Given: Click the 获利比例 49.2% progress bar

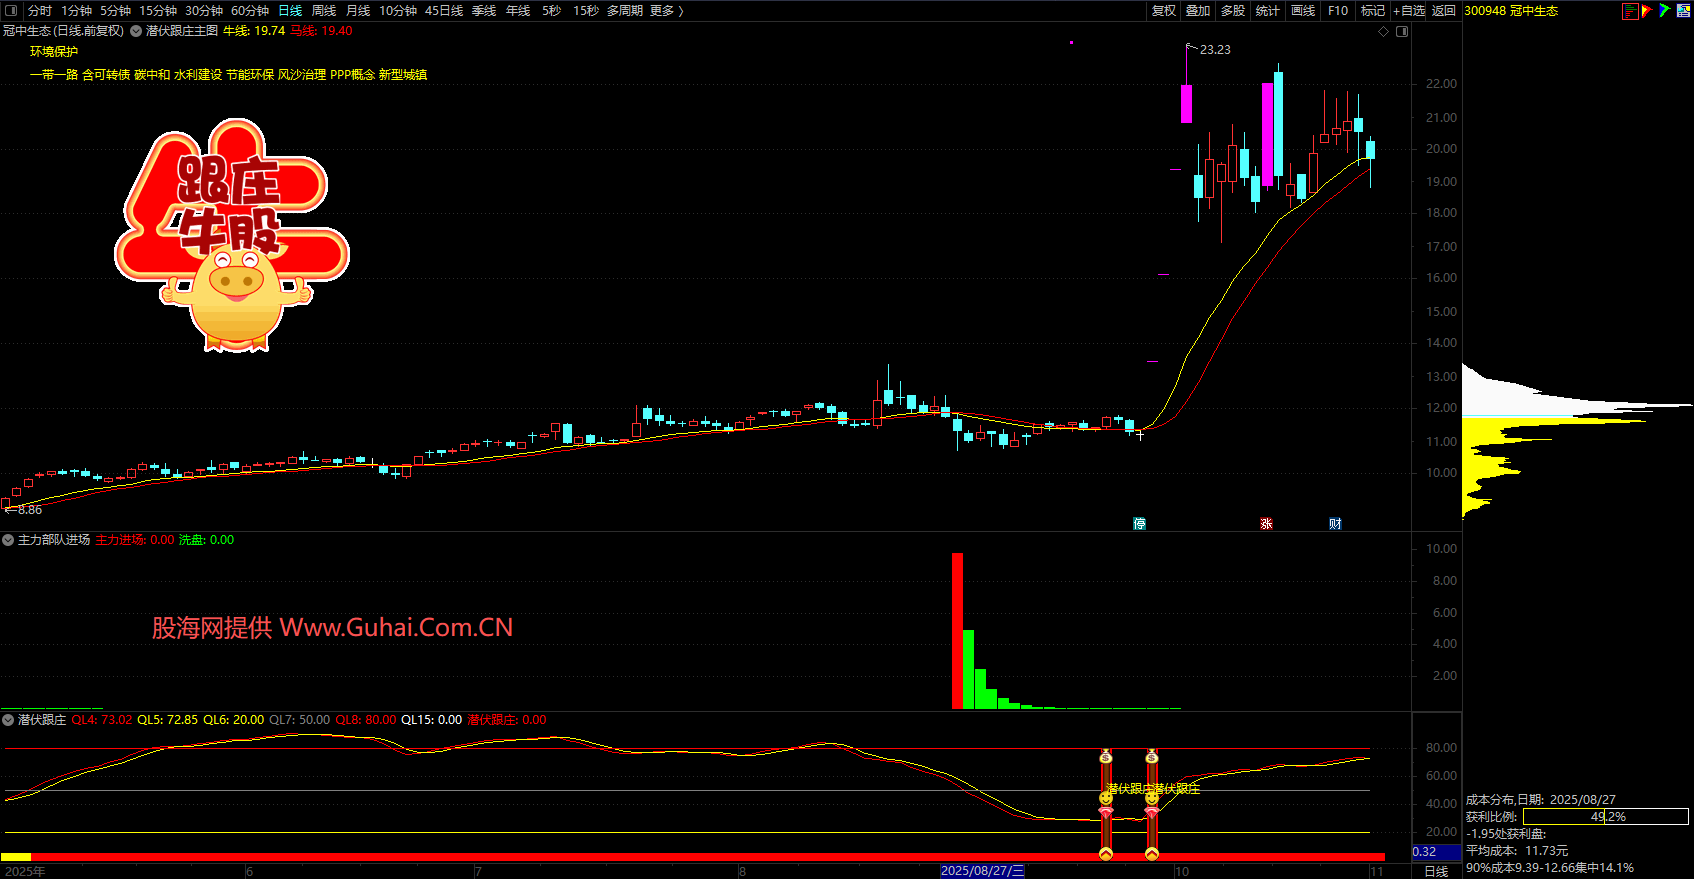Looking at the screenshot, I should click(x=1605, y=817).
